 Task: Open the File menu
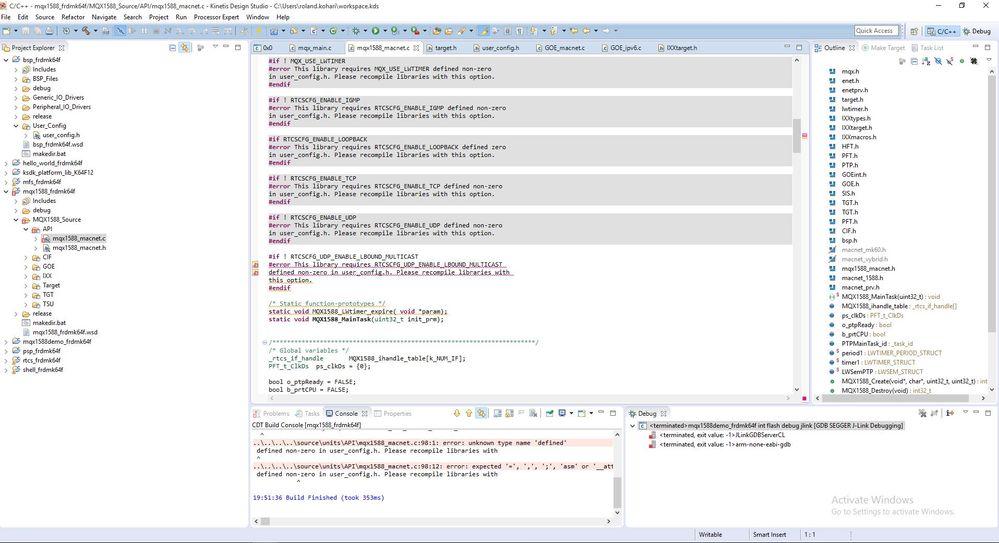[6, 17]
